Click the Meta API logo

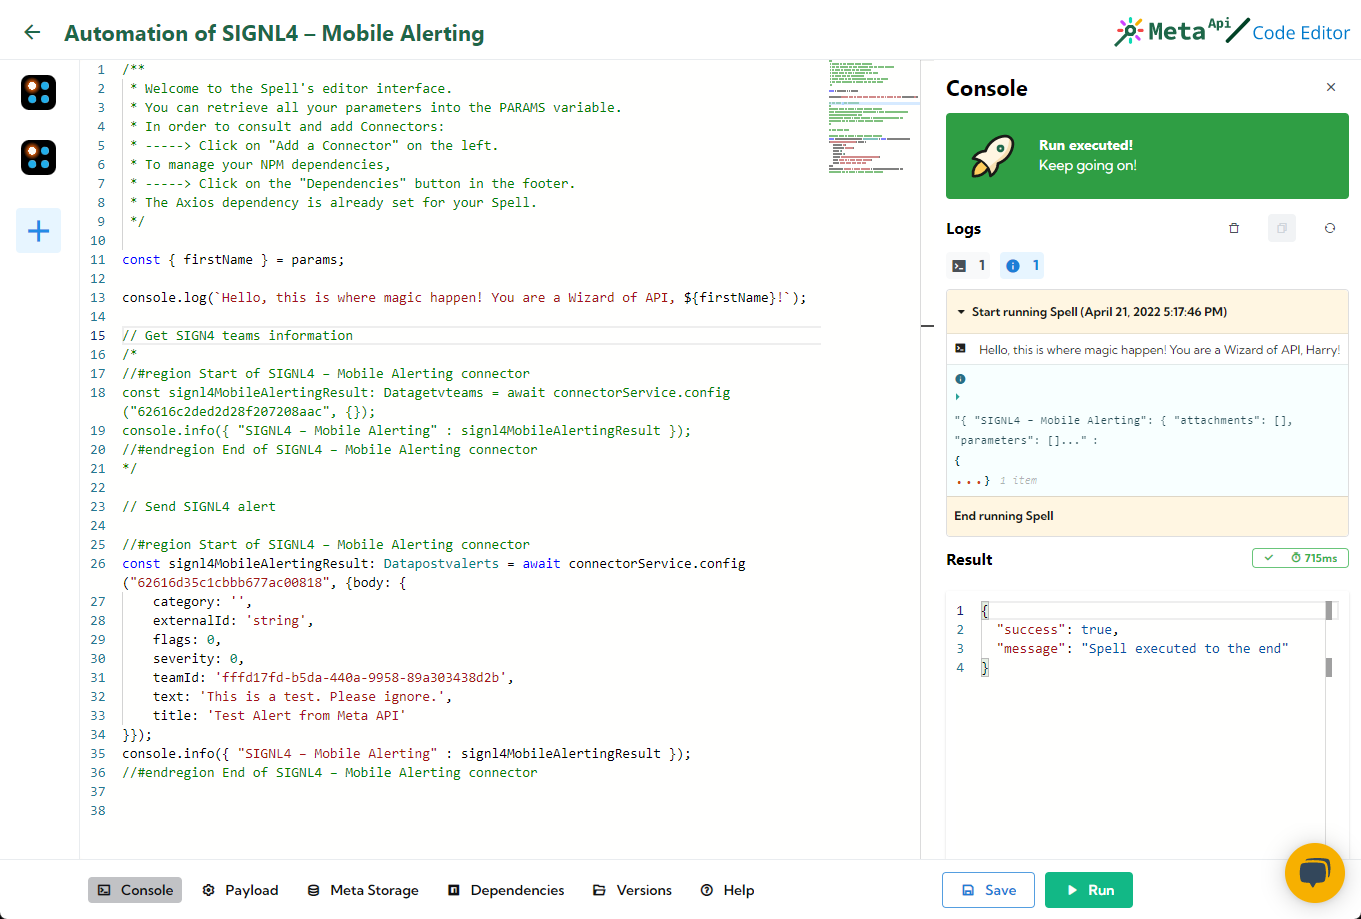click(x=1181, y=32)
